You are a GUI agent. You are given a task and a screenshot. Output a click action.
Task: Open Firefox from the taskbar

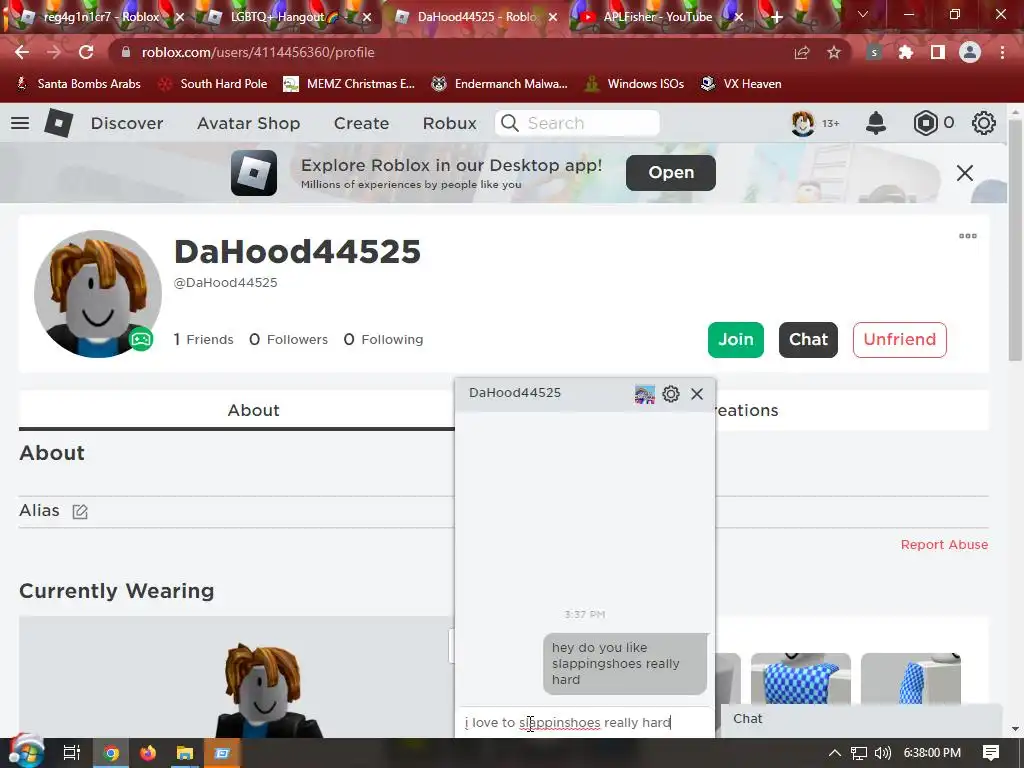[x=148, y=753]
